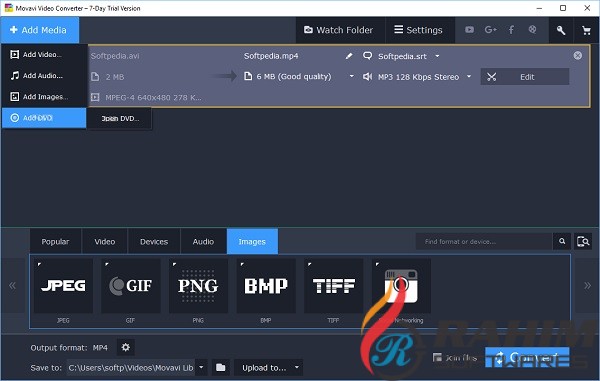Click the Facebook icon
The height and width of the screenshot is (381, 600).
coord(511,30)
